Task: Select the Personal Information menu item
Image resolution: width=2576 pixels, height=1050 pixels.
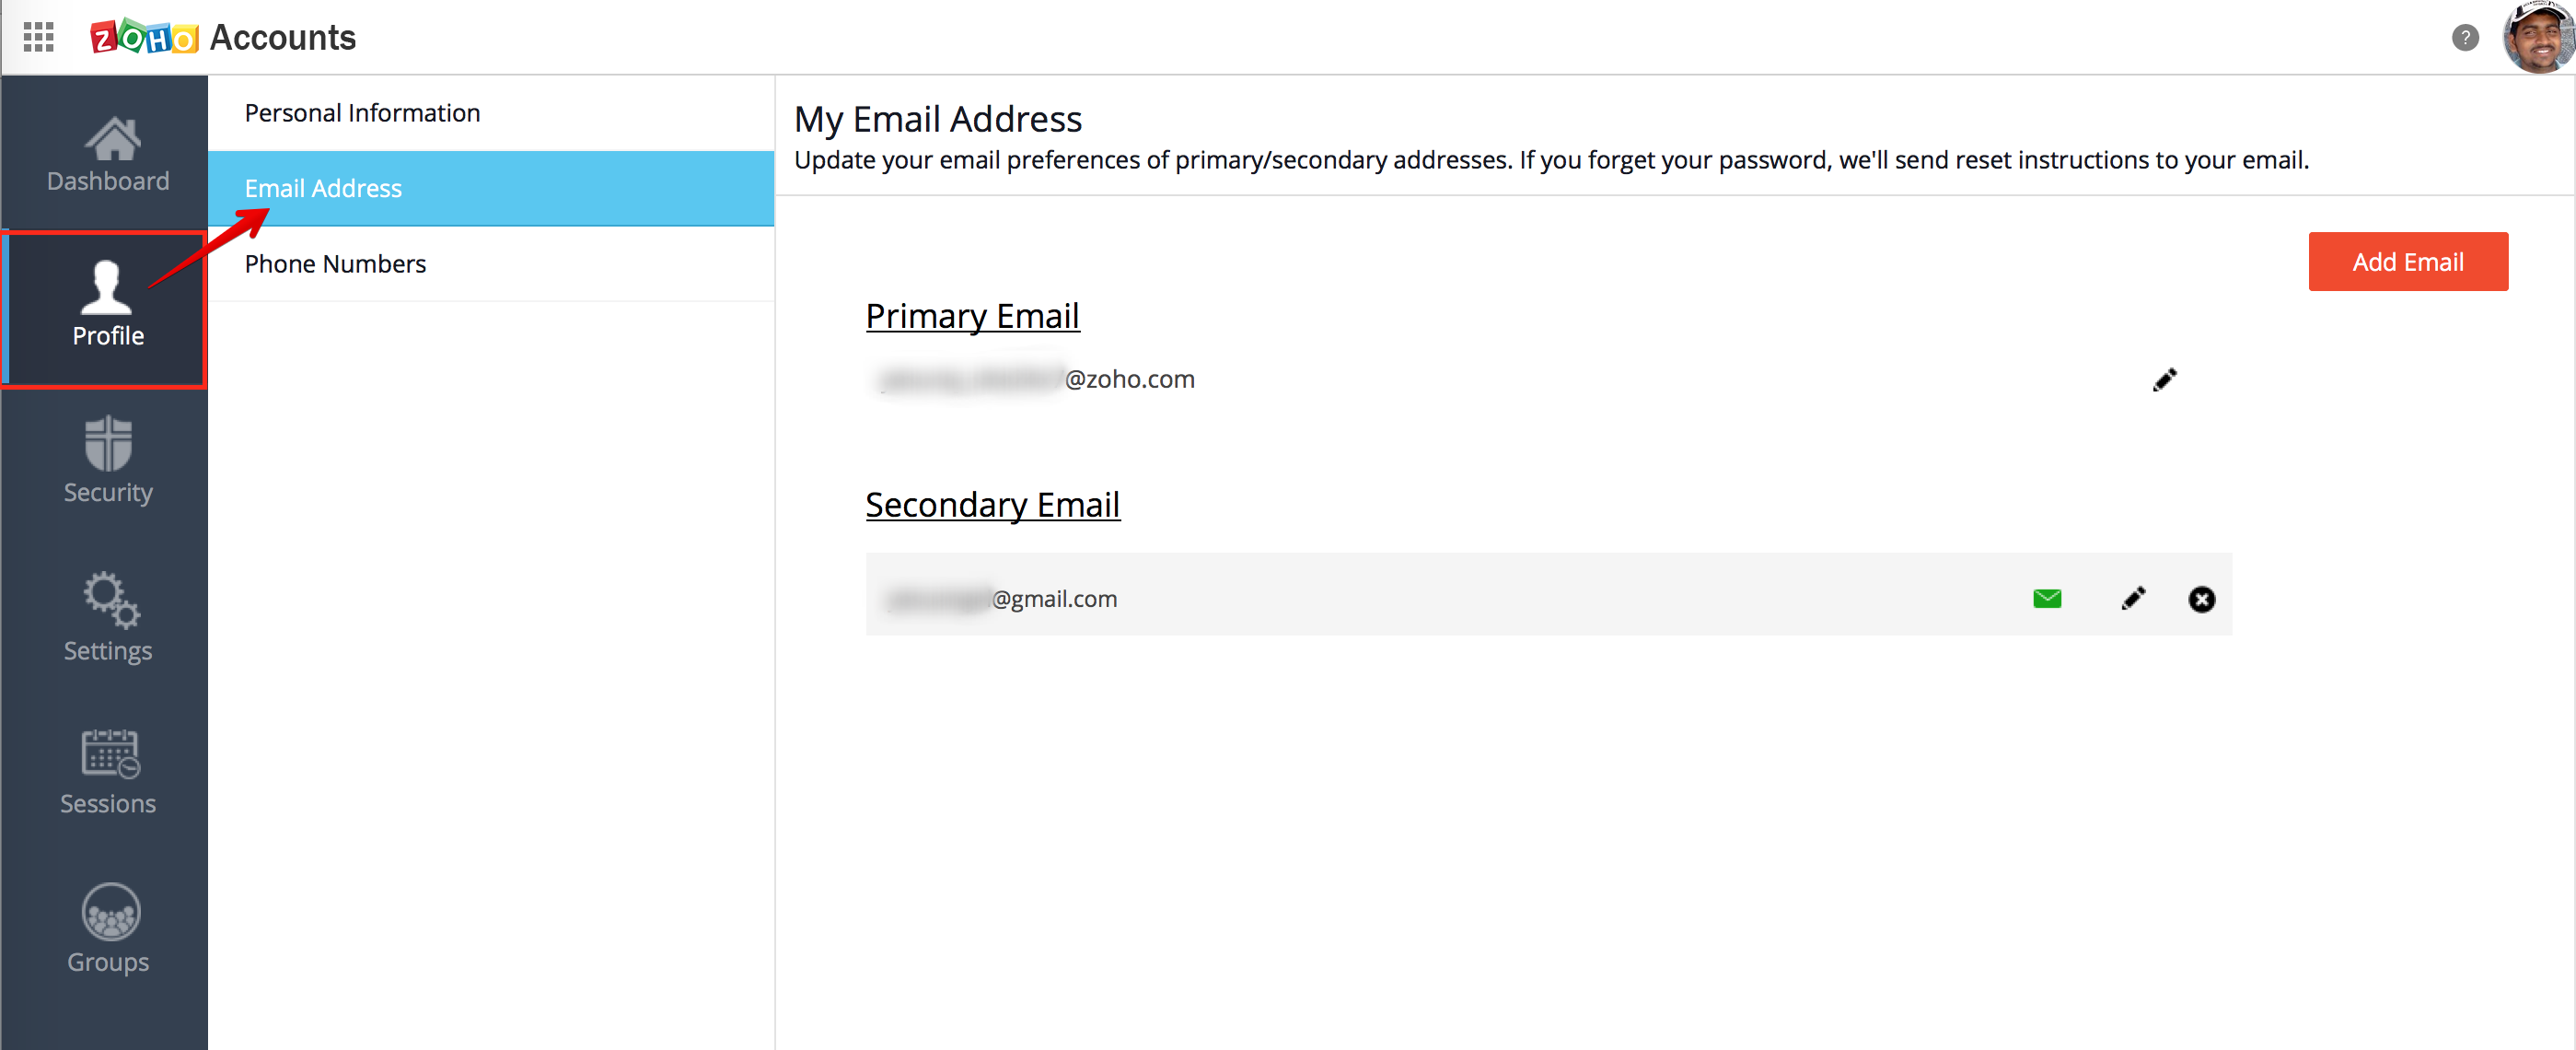Action: (x=362, y=113)
